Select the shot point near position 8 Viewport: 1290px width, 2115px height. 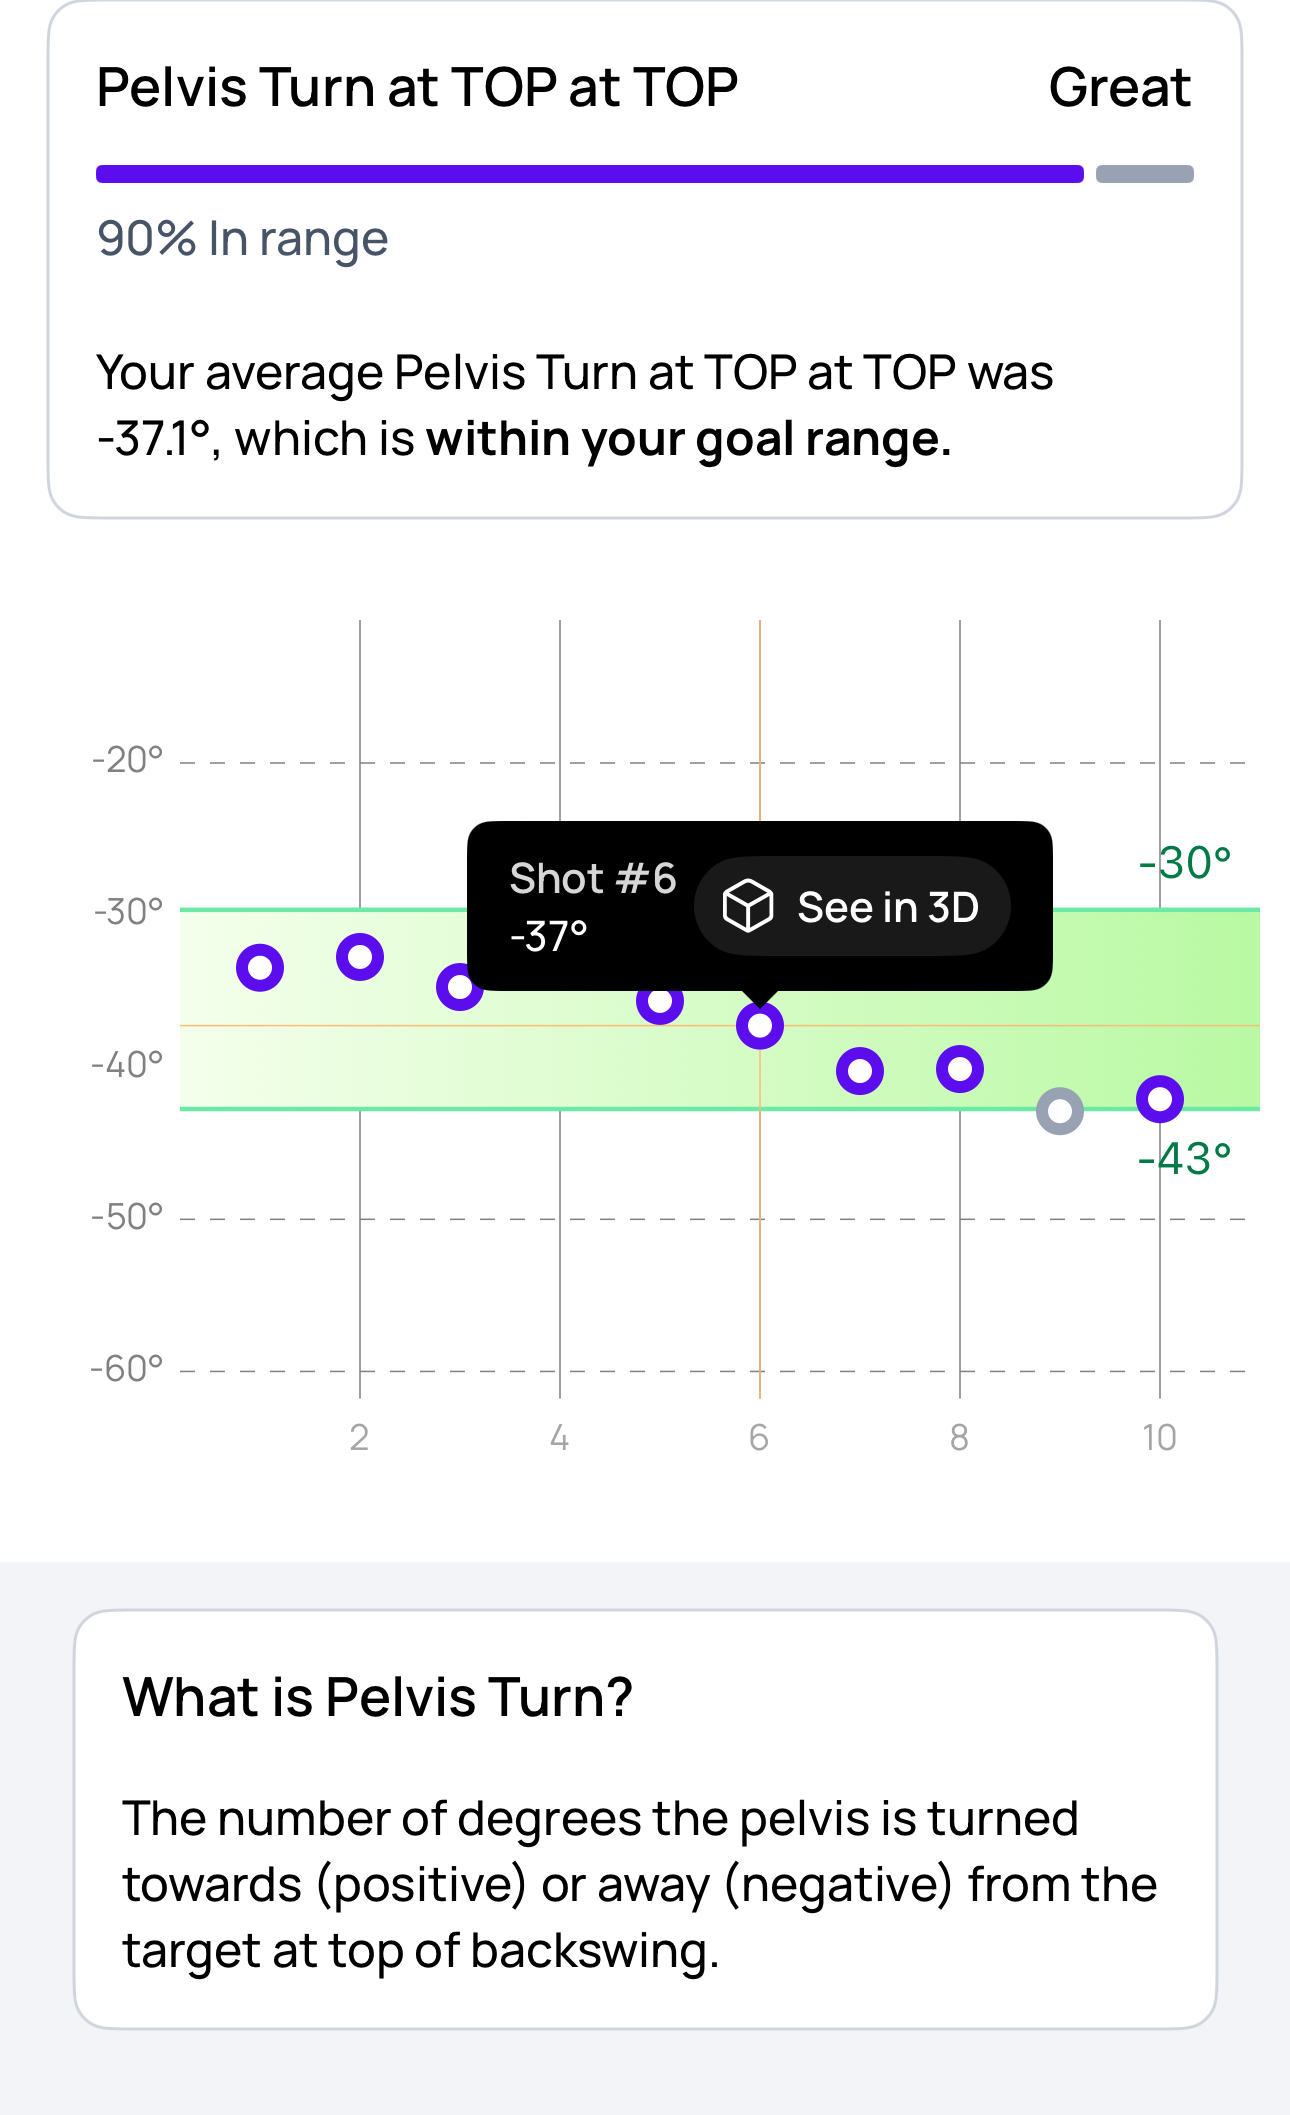point(960,1069)
